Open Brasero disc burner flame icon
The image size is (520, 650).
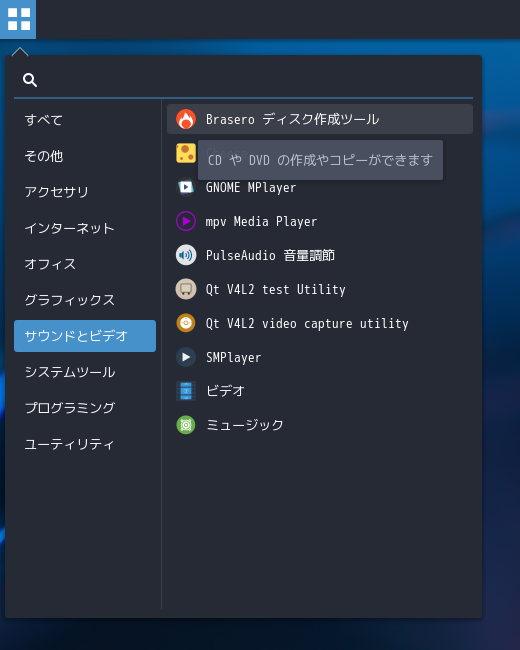pyautogui.click(x=186, y=119)
